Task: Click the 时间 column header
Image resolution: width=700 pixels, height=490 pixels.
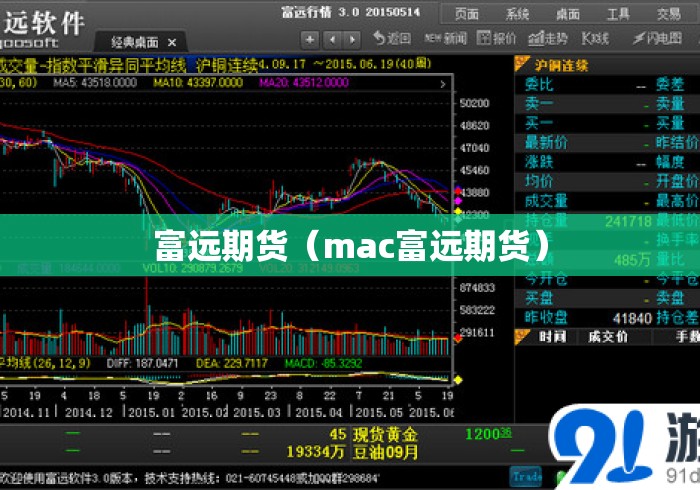Action: (x=553, y=337)
